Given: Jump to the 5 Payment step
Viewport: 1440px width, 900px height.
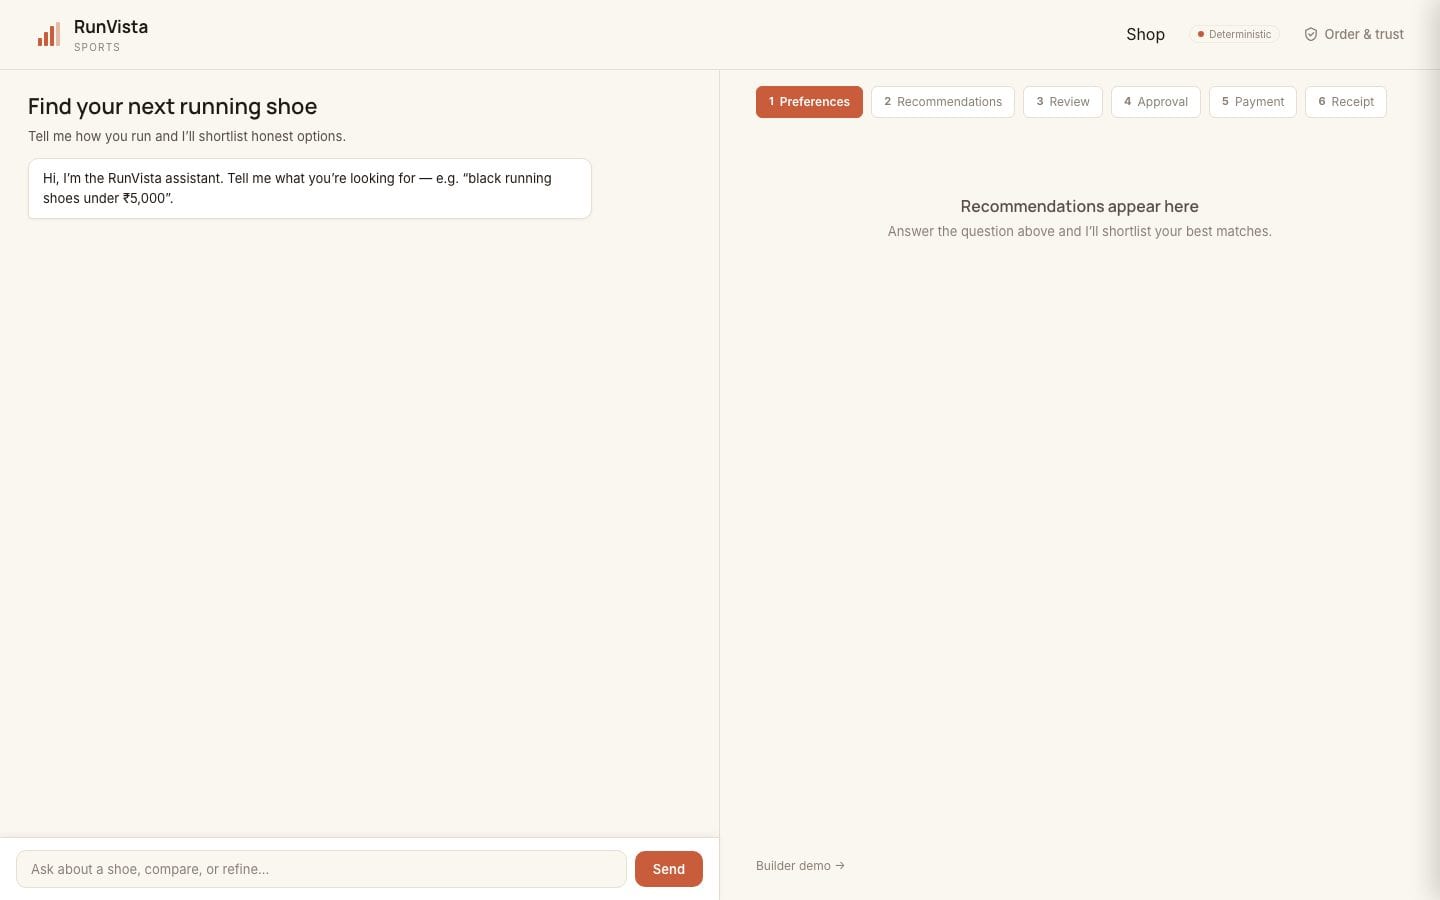Looking at the screenshot, I should coord(1253,102).
